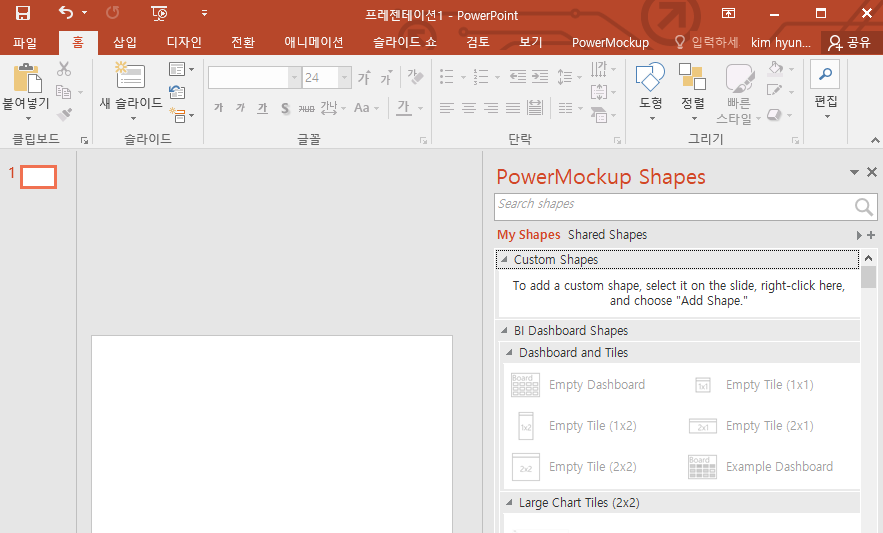Expand the Large Chart Tiles (2x2) group
This screenshot has height=533, width=883.
(509, 503)
